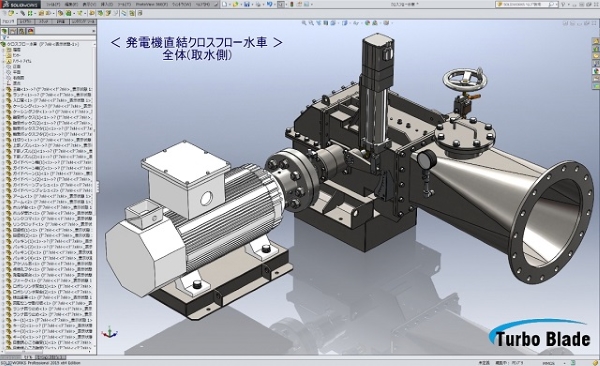Viewport: 600px width, 366px height.
Task: Click the Print icon in top toolbar
Action: (x=258, y=4)
